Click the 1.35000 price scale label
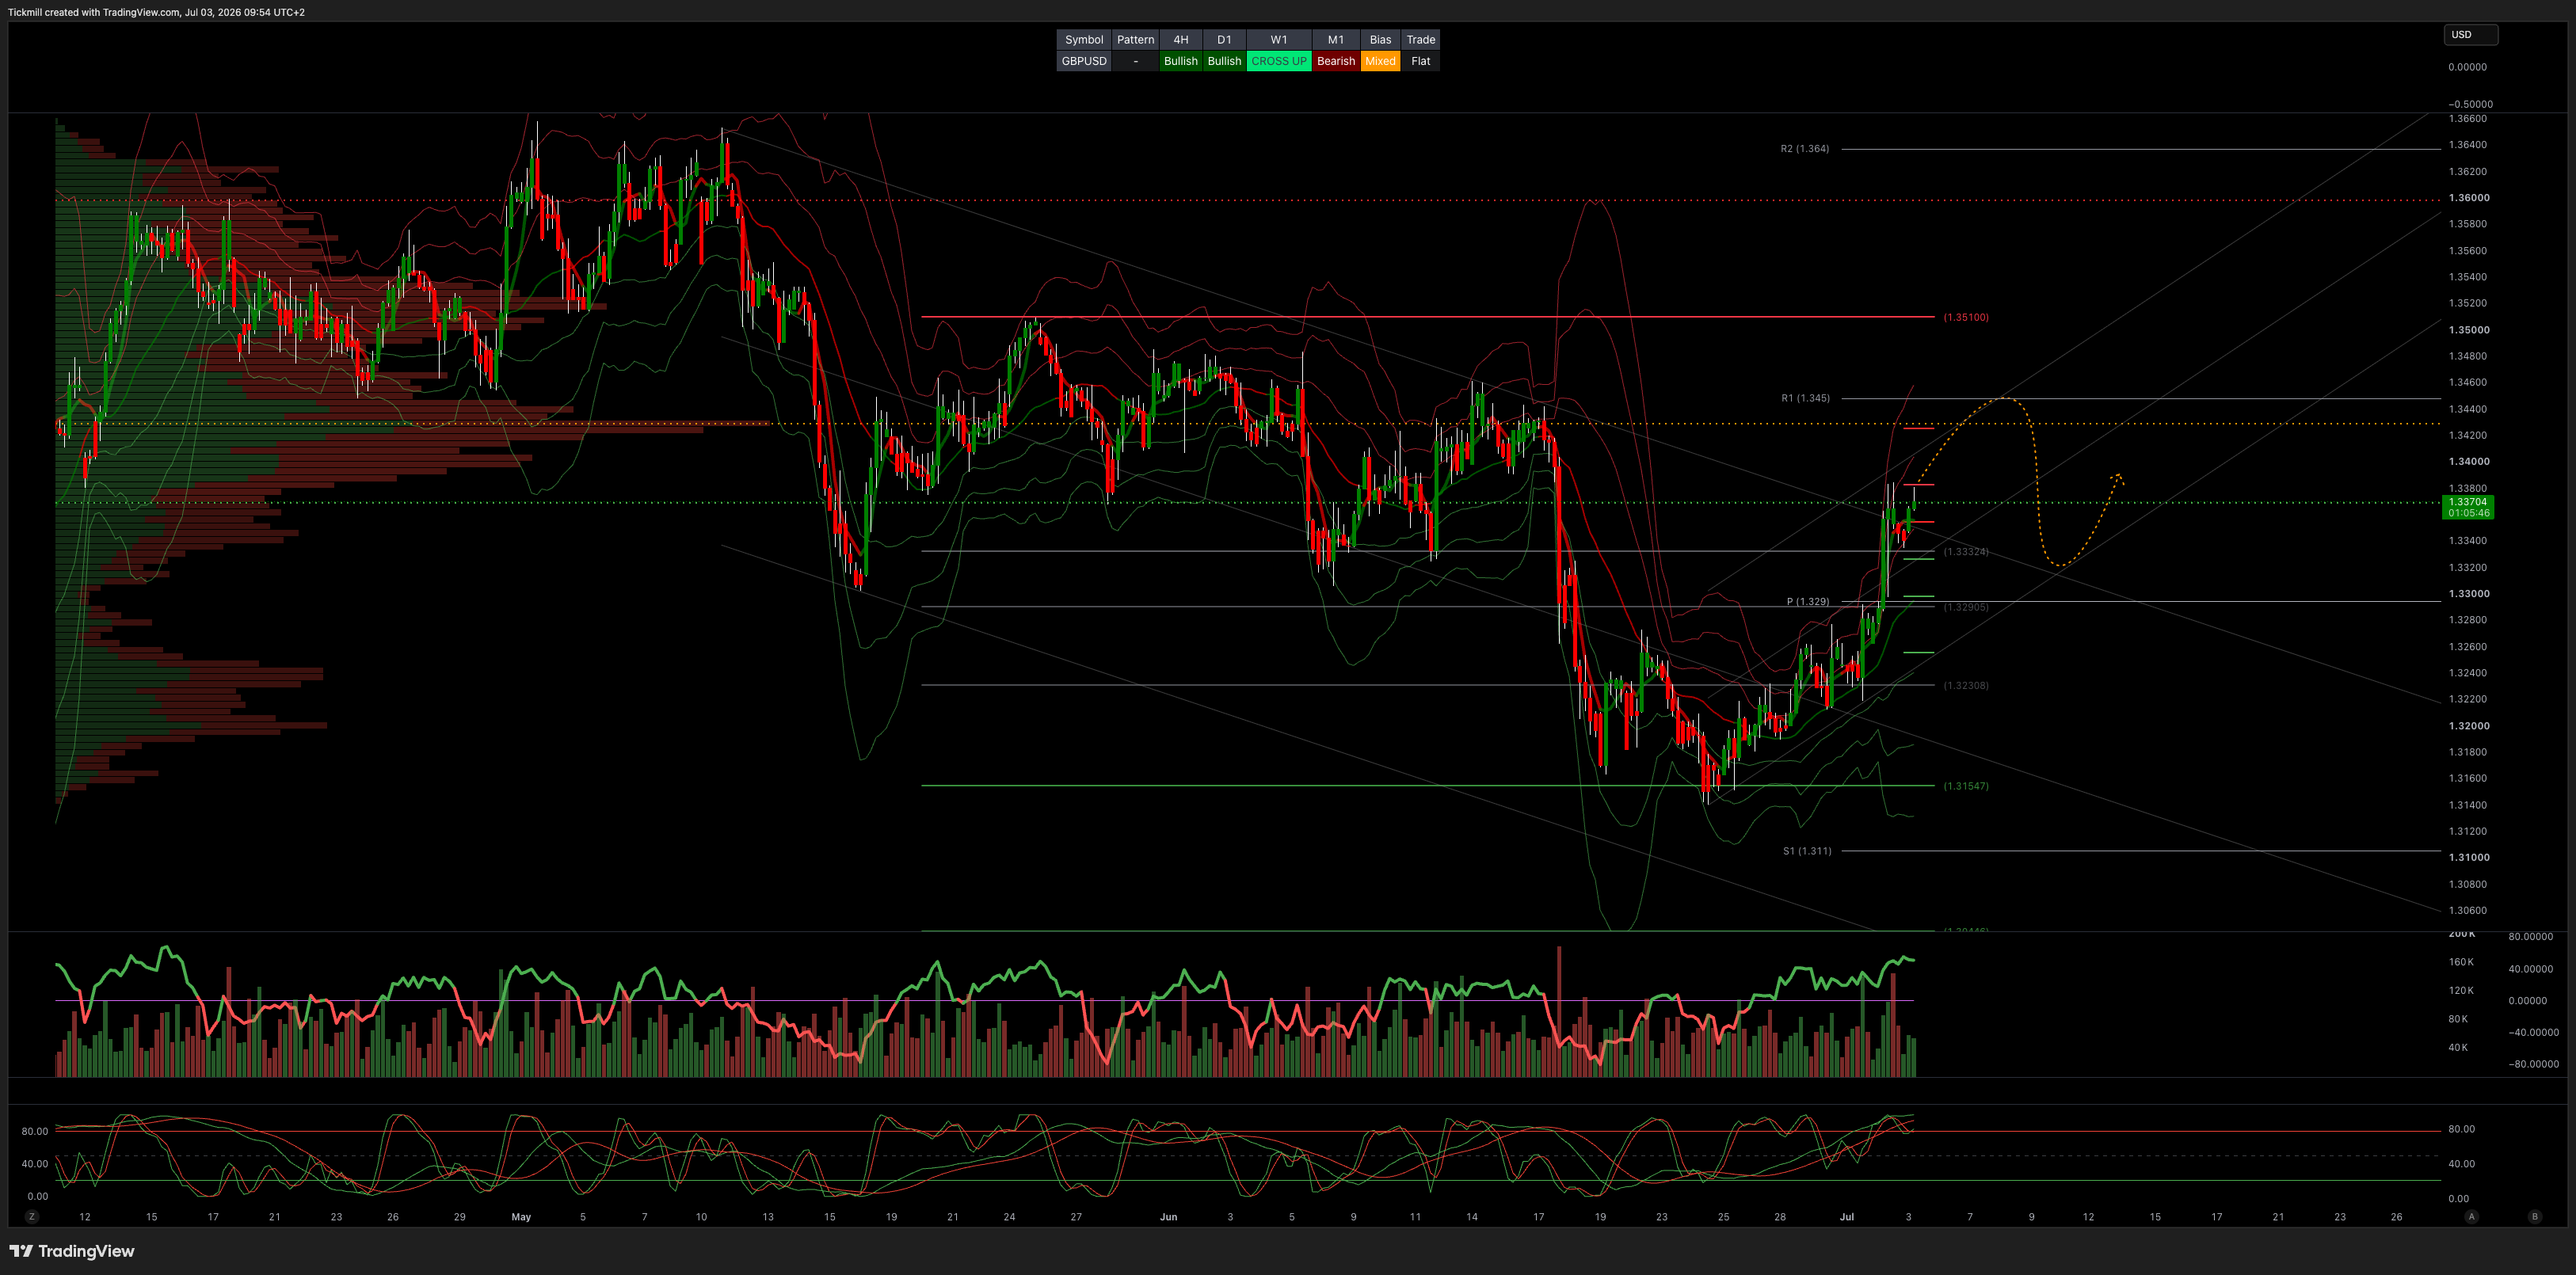2576x1275 pixels. [x=2469, y=330]
